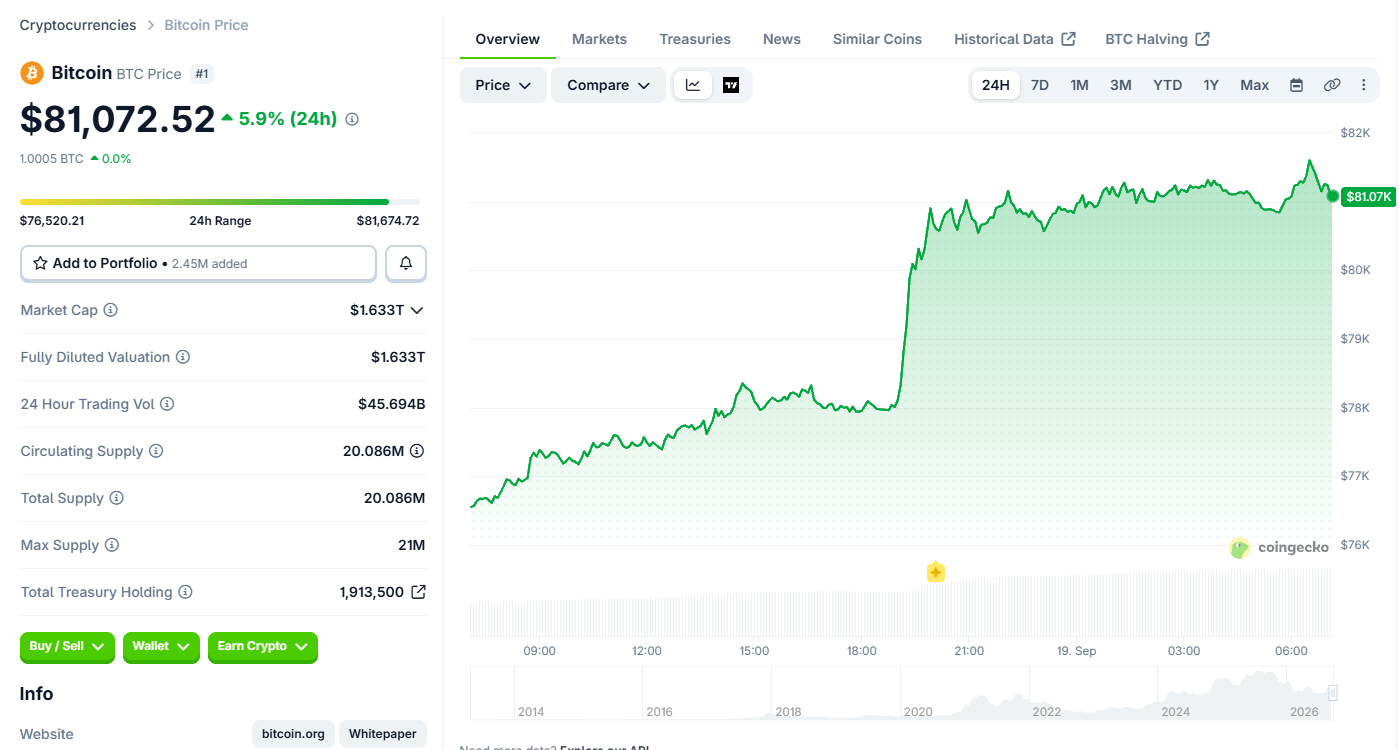Open the BTC Halving tab link
Image resolution: width=1399 pixels, height=750 pixels.
click(1158, 39)
